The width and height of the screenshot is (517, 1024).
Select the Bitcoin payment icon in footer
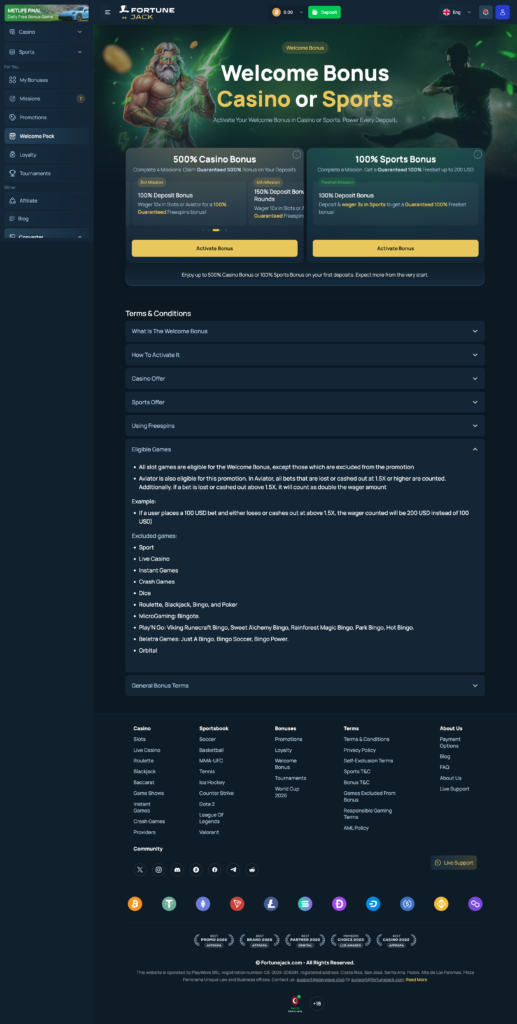coord(135,904)
